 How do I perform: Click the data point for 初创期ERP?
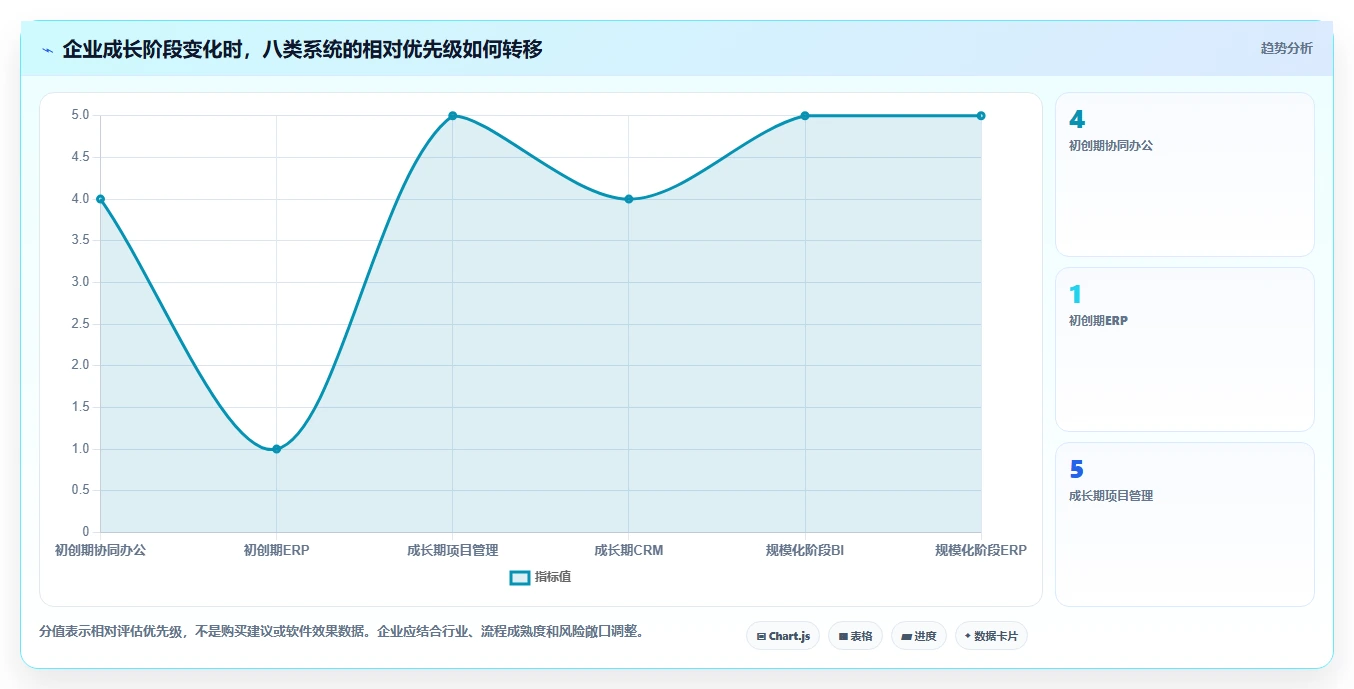click(277, 449)
